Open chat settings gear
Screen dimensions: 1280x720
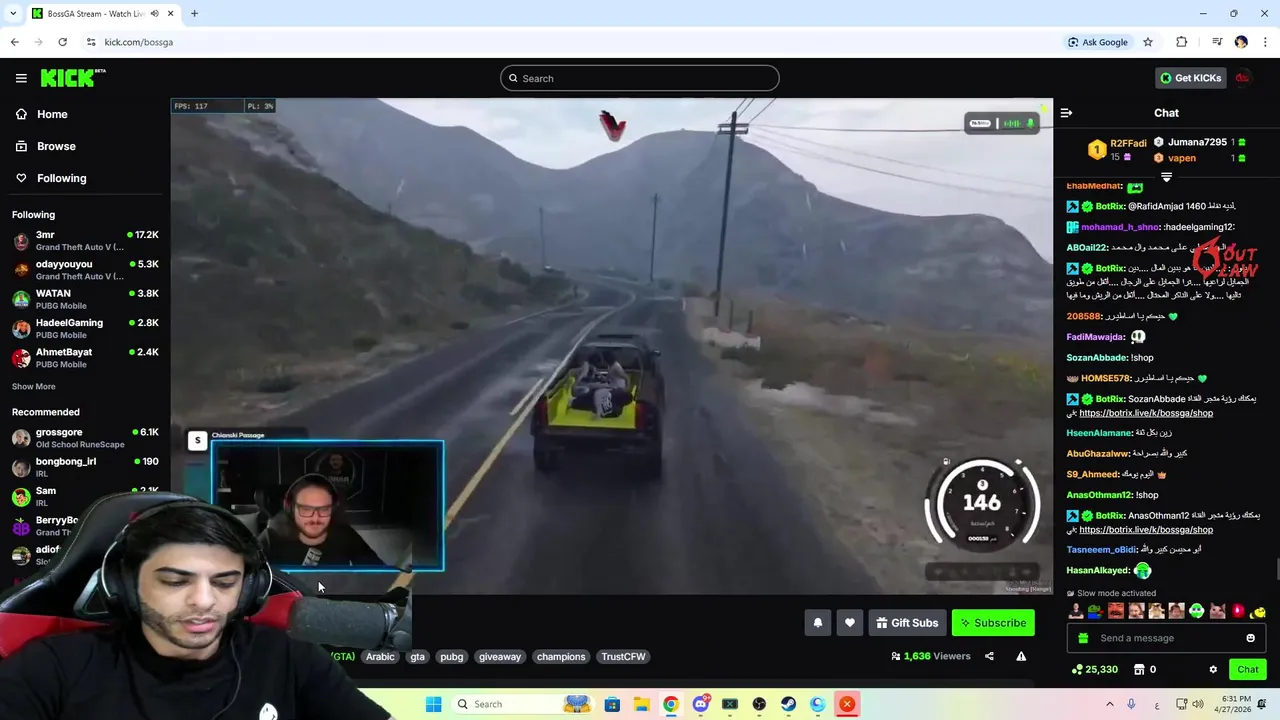(x=1213, y=669)
